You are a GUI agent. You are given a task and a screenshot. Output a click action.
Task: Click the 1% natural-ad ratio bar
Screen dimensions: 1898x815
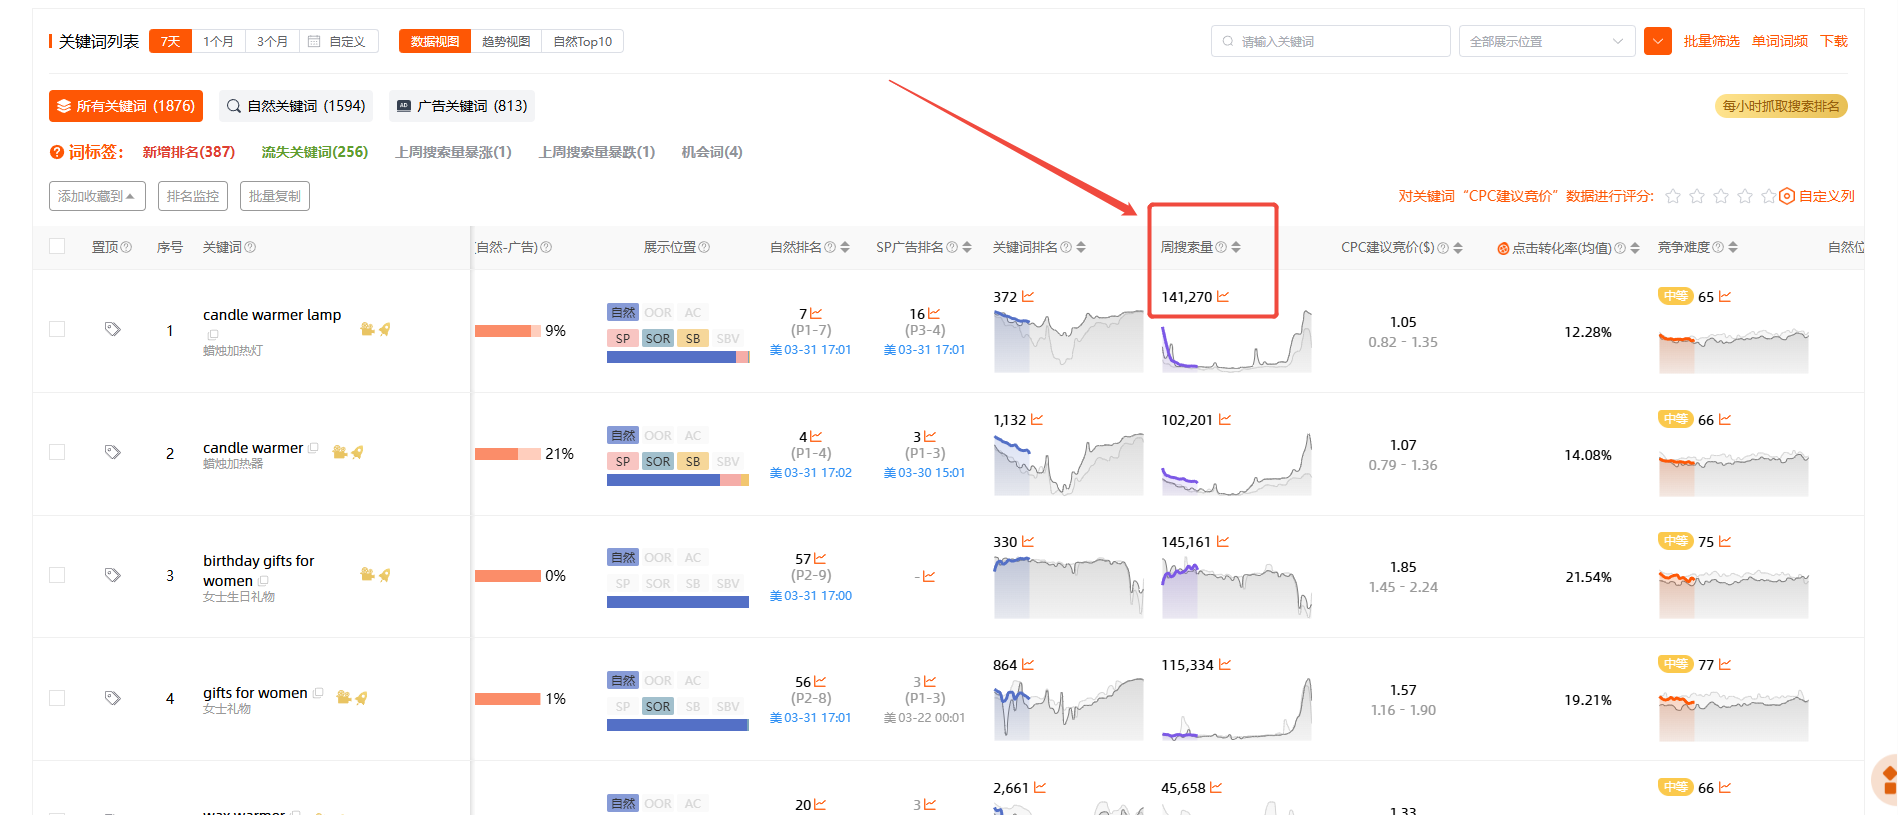(x=508, y=699)
